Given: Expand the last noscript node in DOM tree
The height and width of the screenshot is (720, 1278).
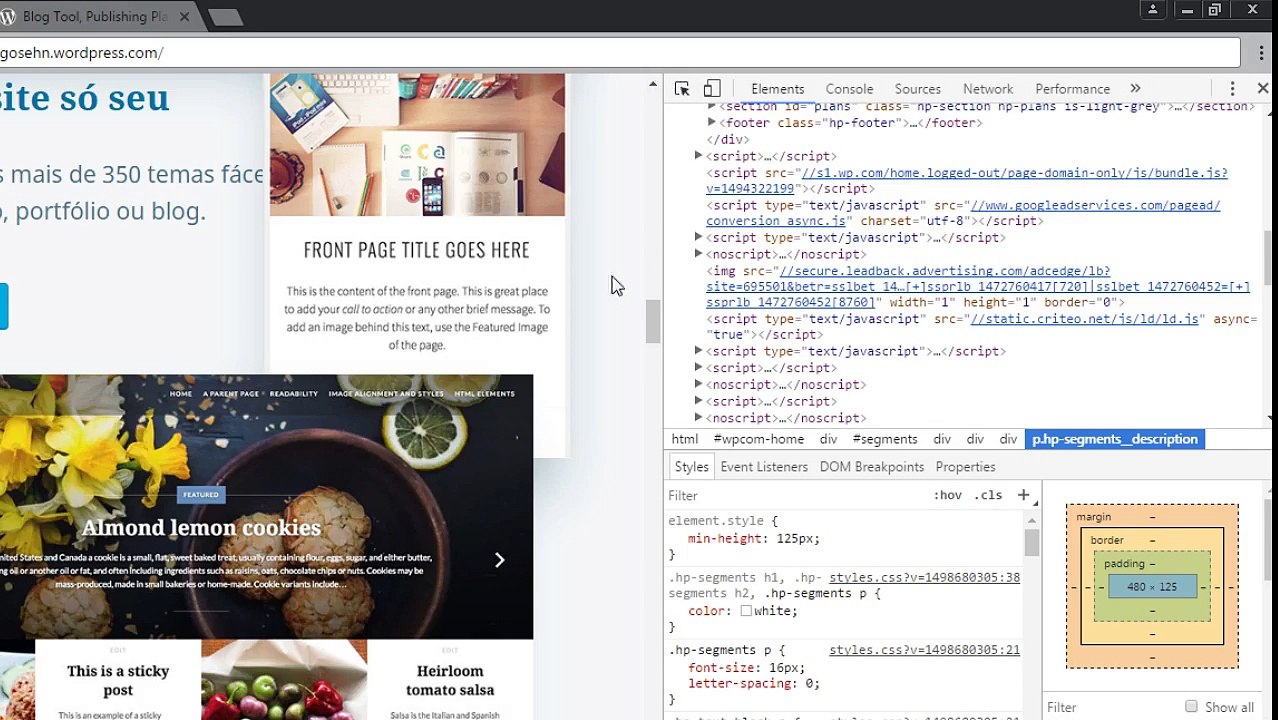Looking at the screenshot, I should click(x=699, y=417).
